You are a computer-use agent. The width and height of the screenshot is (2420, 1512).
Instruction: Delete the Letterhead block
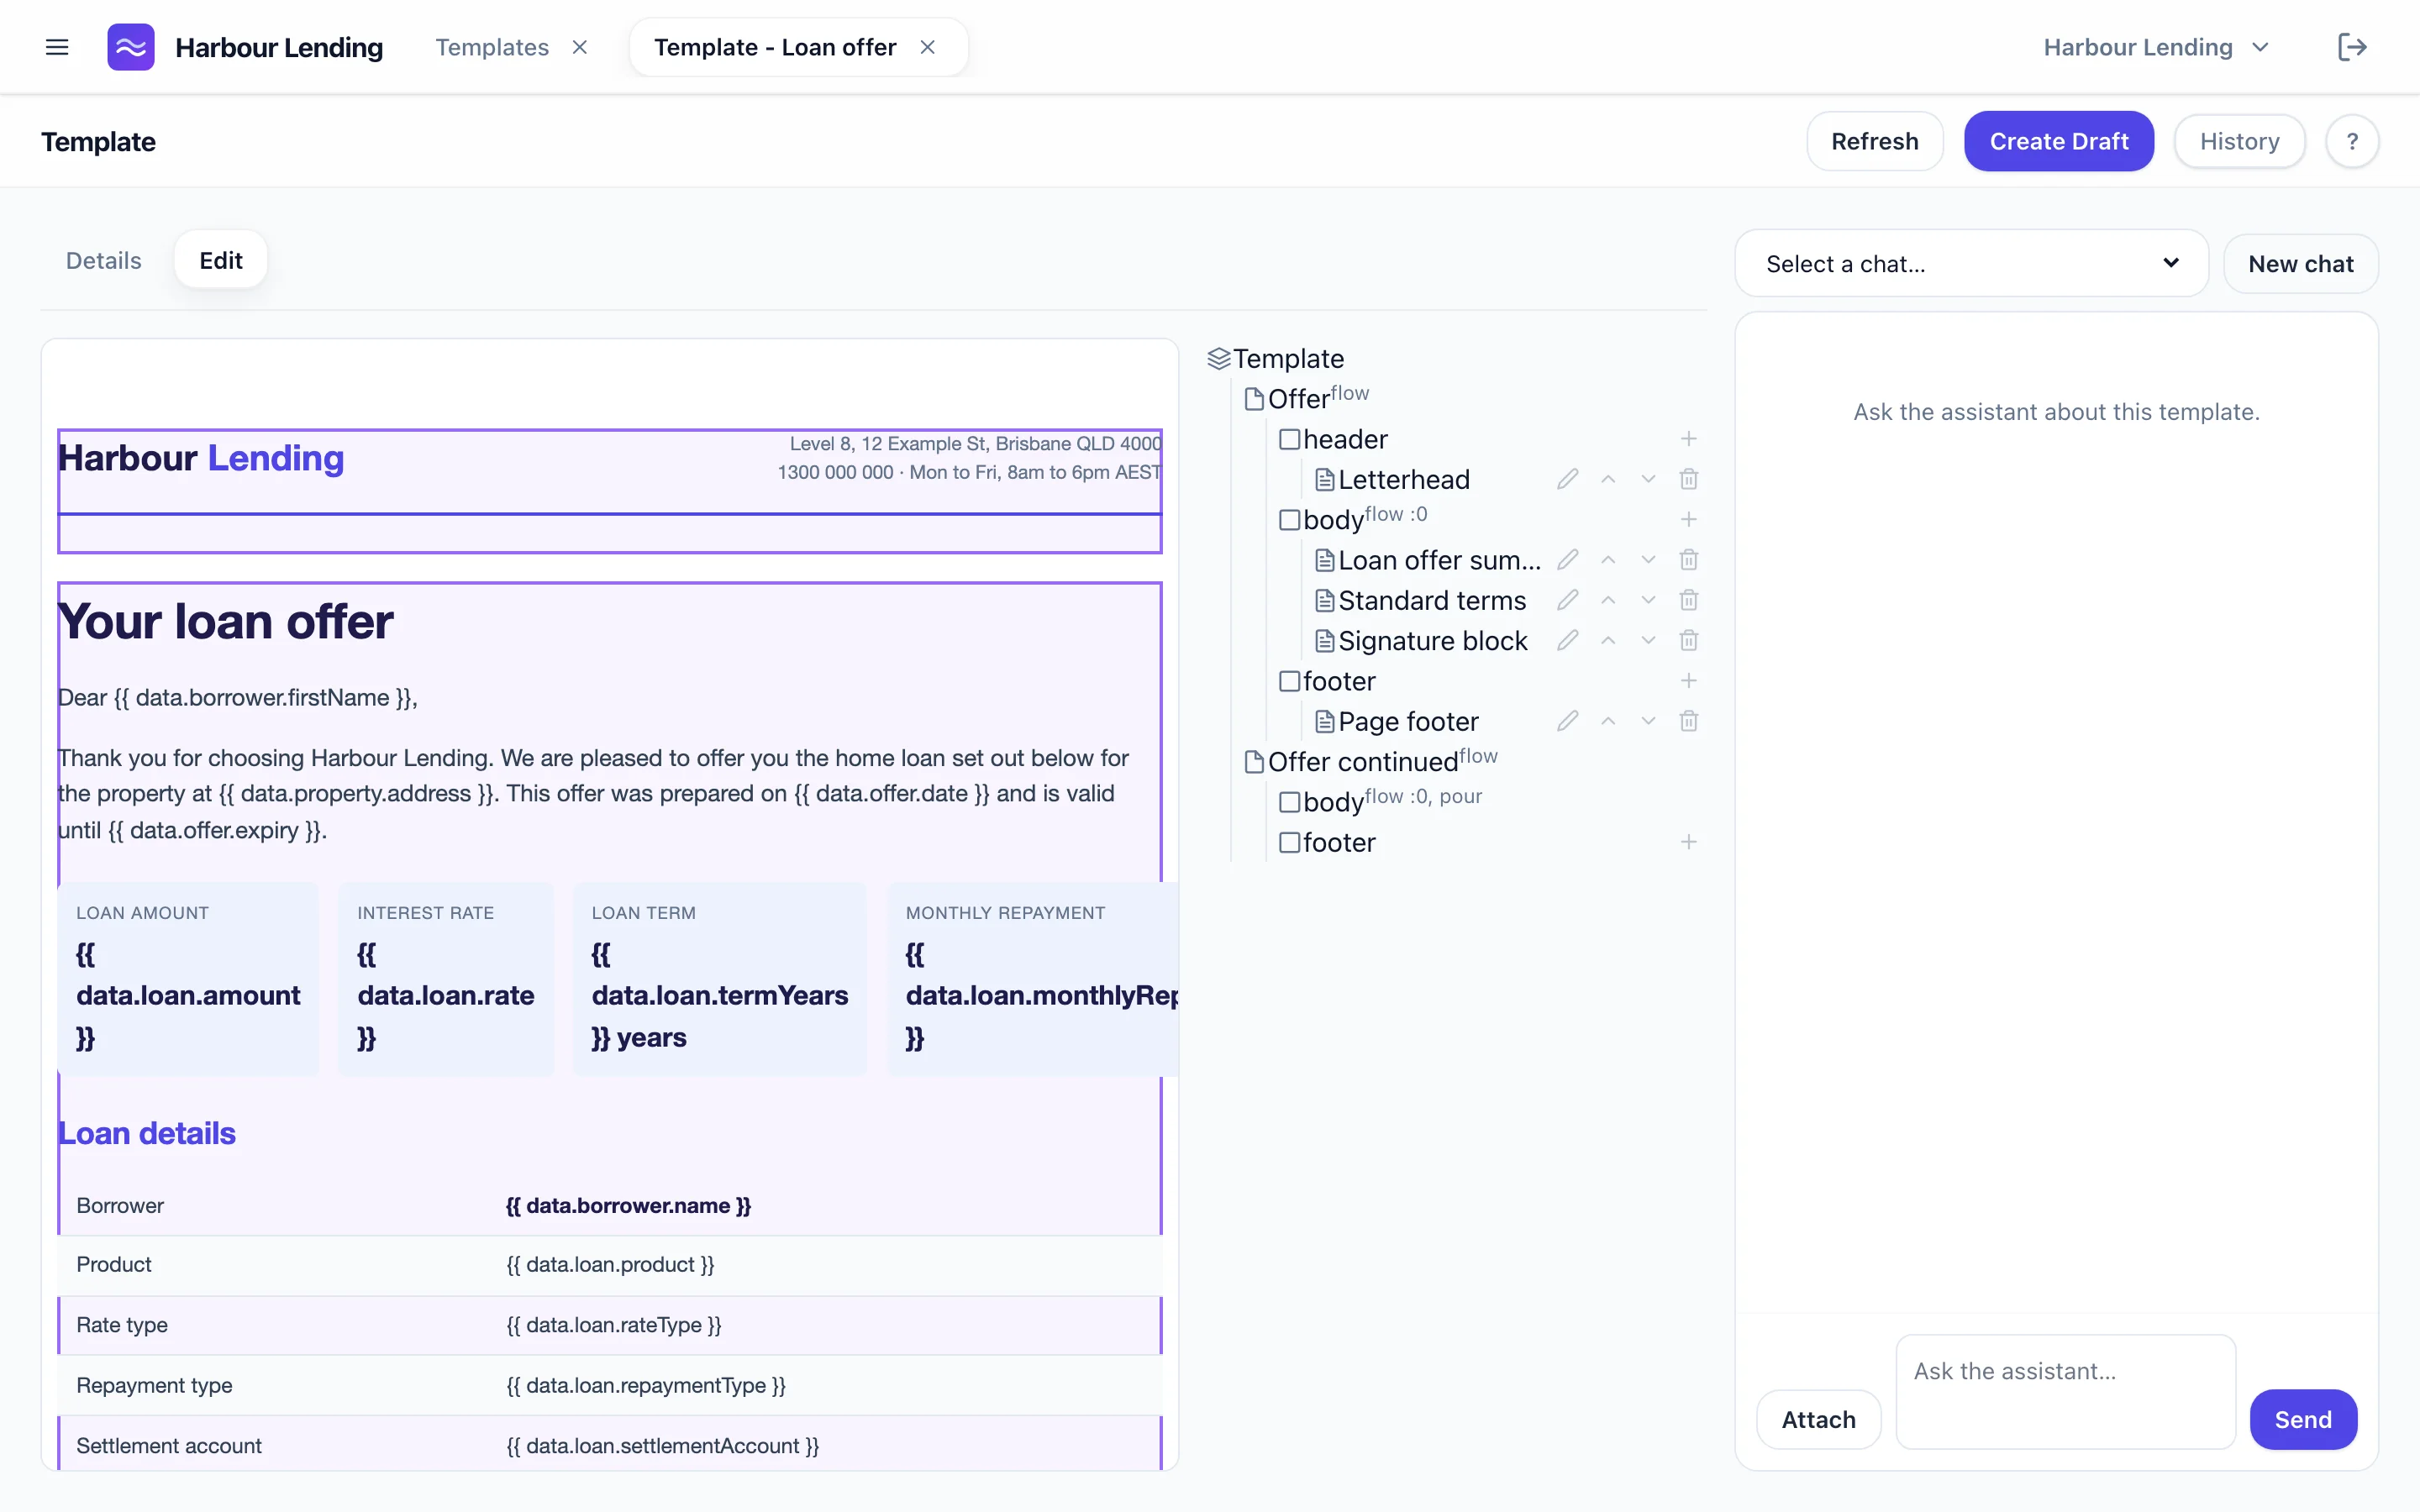pos(1688,479)
